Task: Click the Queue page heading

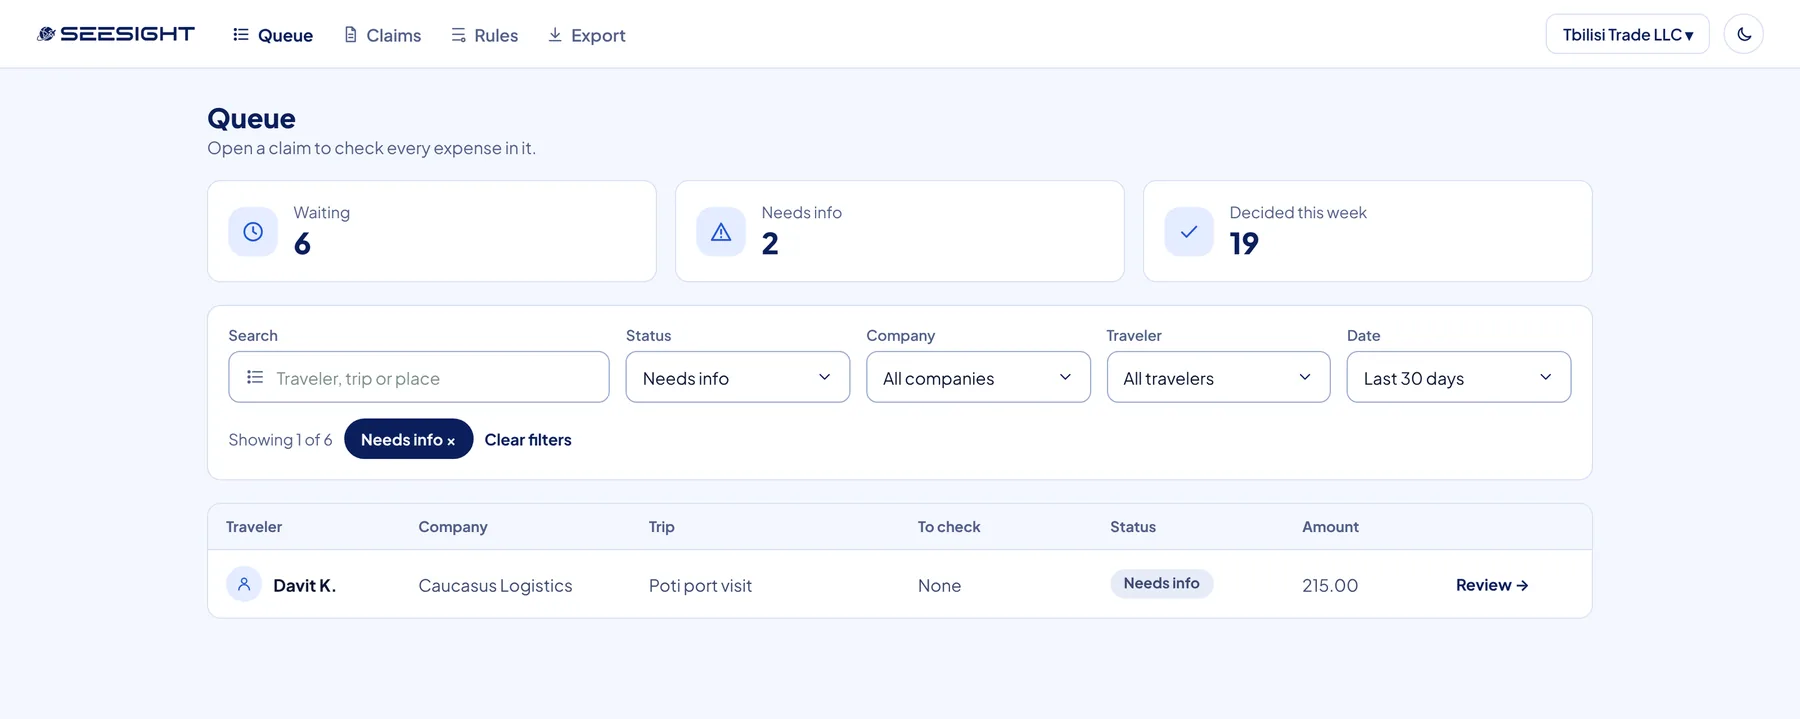Action: tap(251, 118)
